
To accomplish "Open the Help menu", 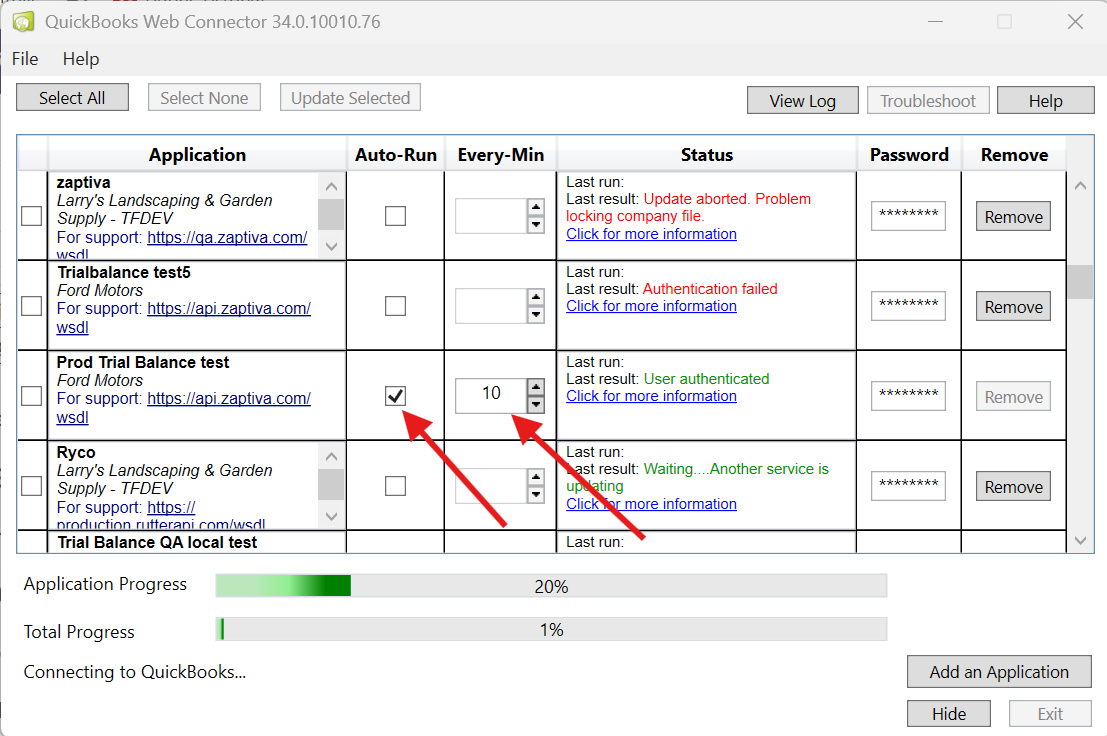I will [x=81, y=59].
